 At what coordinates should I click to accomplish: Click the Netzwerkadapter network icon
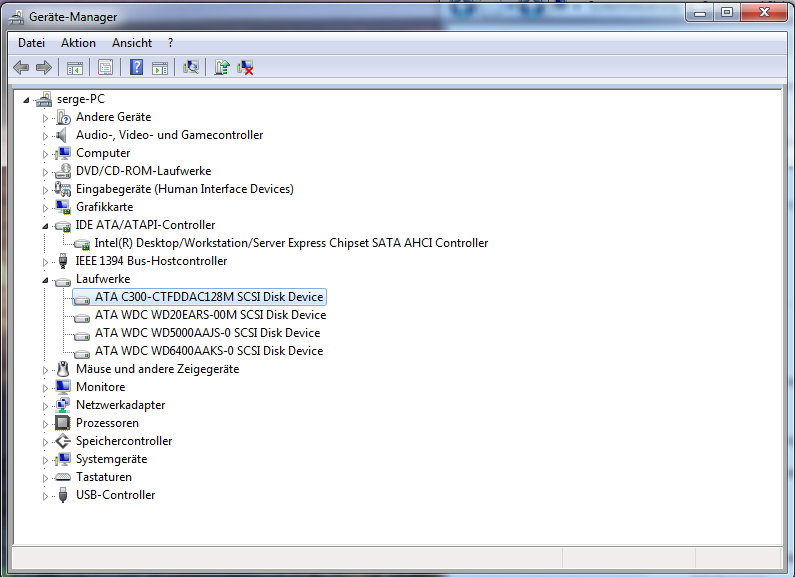click(x=63, y=405)
